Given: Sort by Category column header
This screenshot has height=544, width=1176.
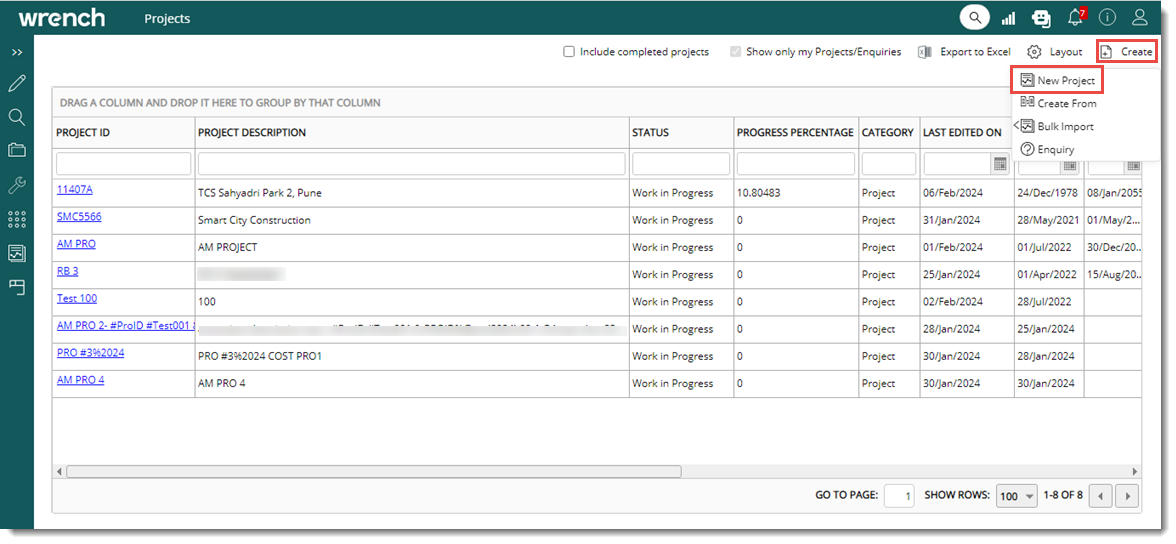Looking at the screenshot, I should coord(887,133).
